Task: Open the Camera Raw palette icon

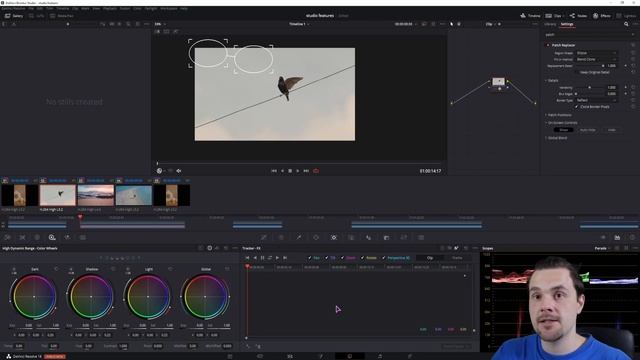Action: [x=8, y=237]
